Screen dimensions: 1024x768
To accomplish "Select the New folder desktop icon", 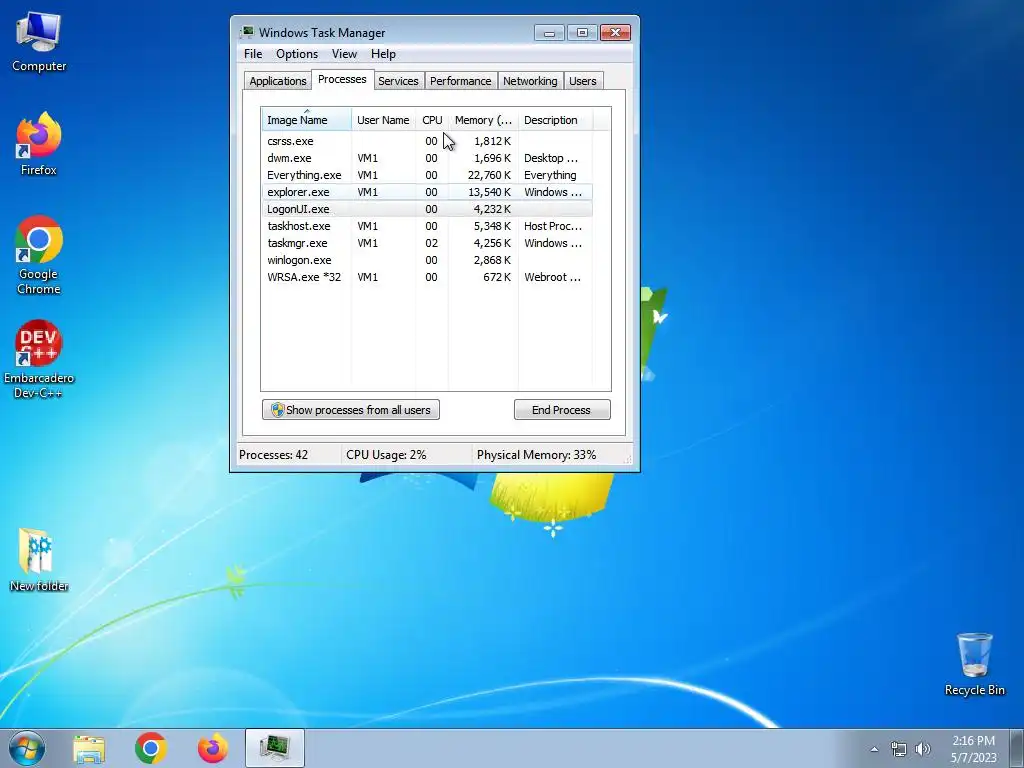I will pyautogui.click(x=39, y=560).
